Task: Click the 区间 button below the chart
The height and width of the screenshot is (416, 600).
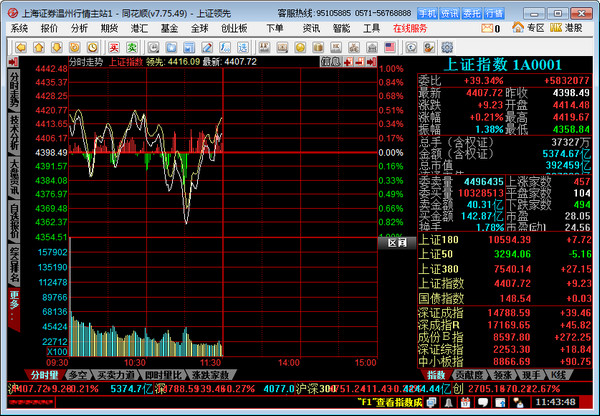Action: [x=395, y=242]
